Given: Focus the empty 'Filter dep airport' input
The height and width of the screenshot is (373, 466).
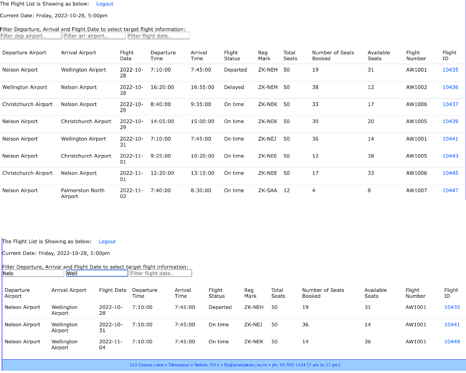Looking at the screenshot, I should coord(31,36).
